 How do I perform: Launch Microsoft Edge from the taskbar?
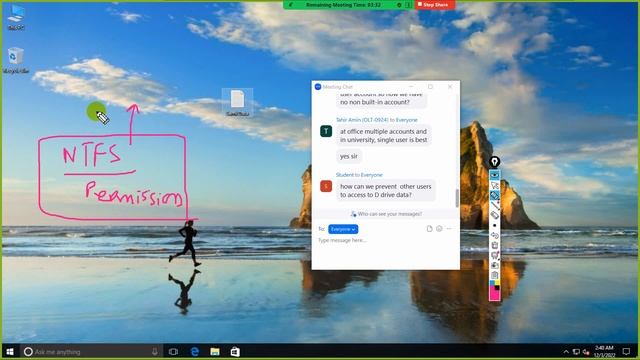(x=195, y=351)
